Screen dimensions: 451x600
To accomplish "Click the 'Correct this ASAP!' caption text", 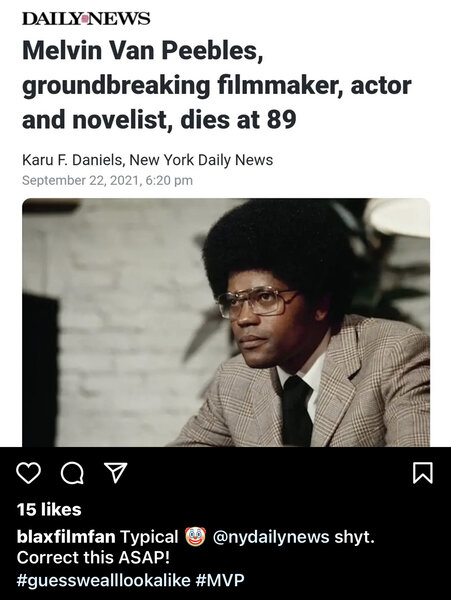I will [93, 558].
